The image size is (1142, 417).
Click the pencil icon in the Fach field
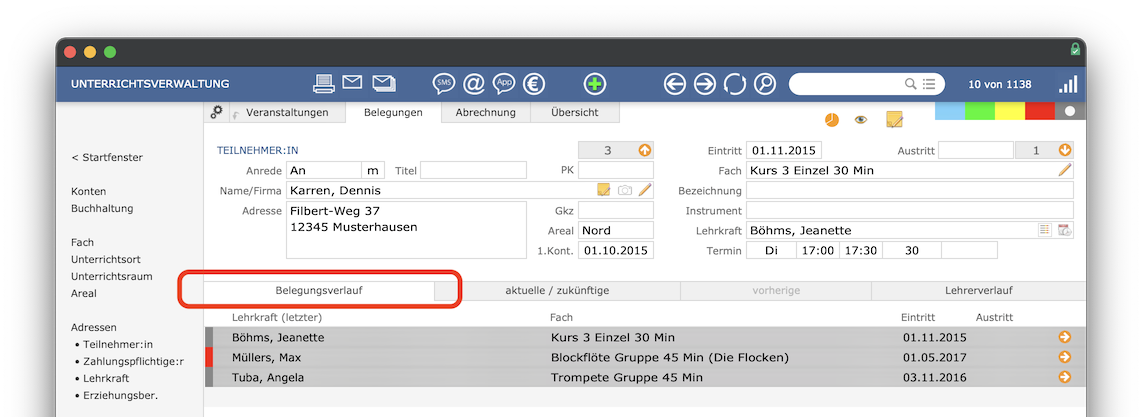tap(1065, 170)
